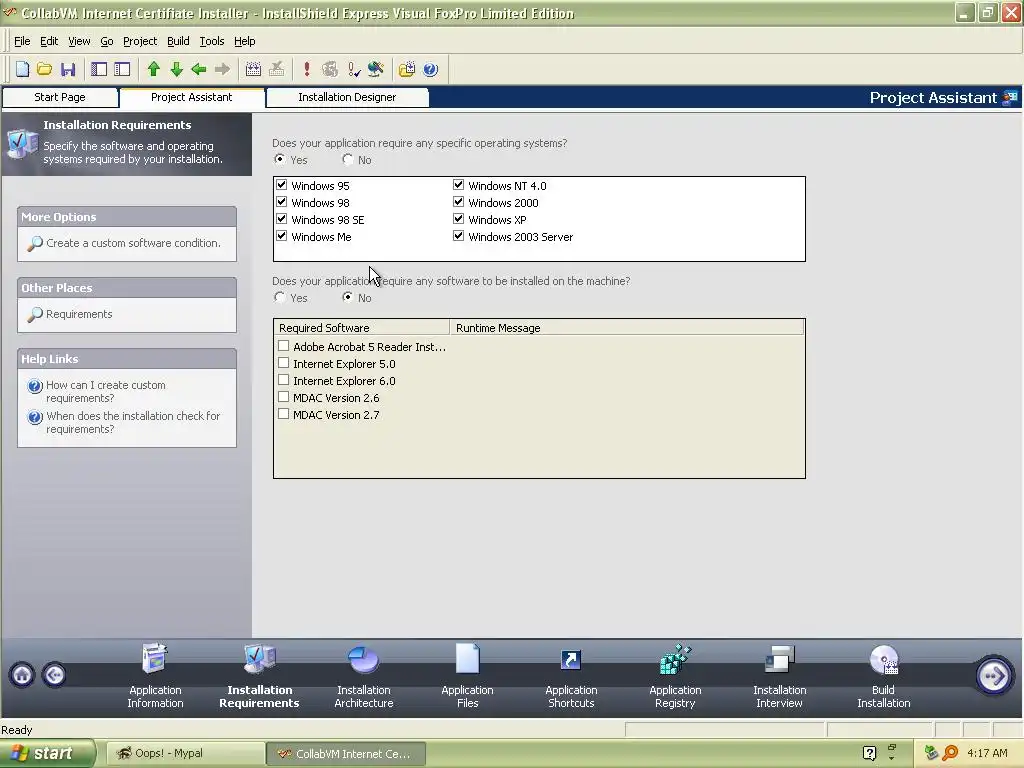Go to home with the round house icon

22,675
